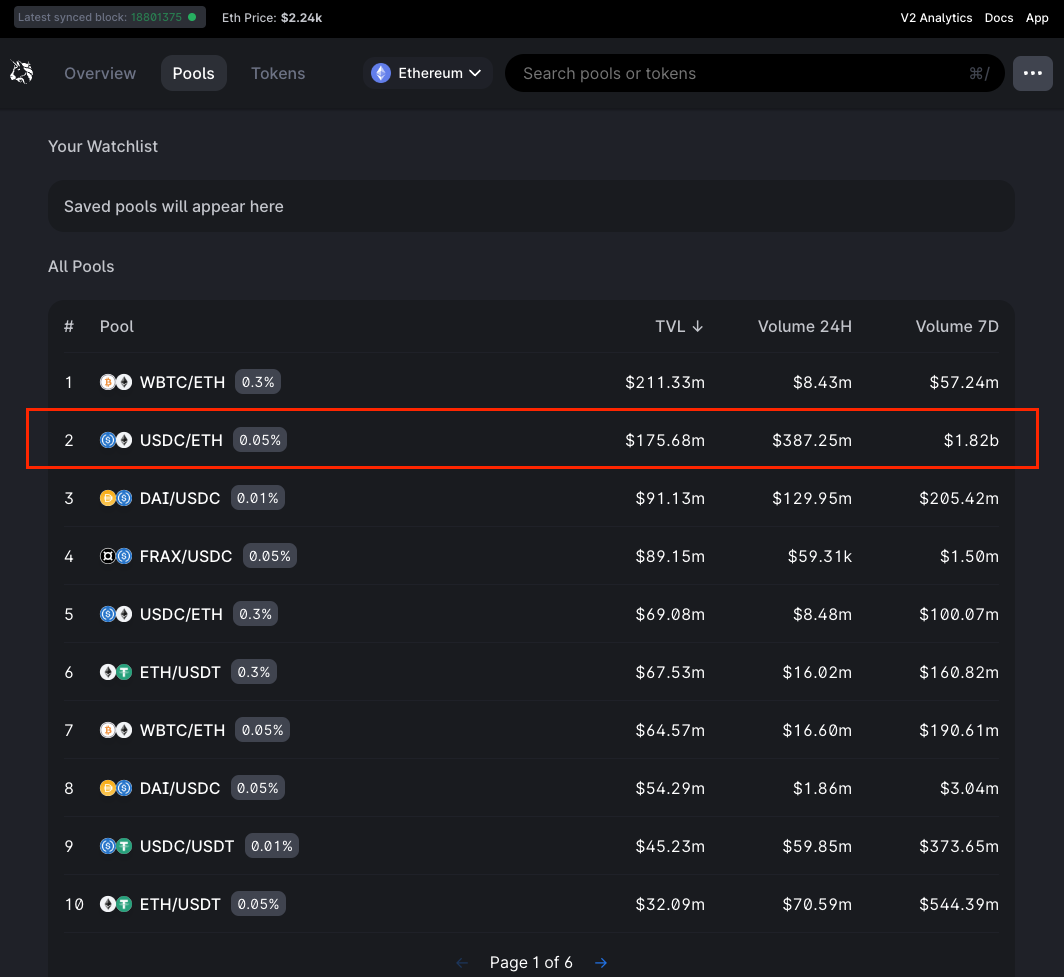This screenshot has height=977, width=1064.
Task: Open the WBTC/ETH 0.05% pool name
Action: point(183,730)
